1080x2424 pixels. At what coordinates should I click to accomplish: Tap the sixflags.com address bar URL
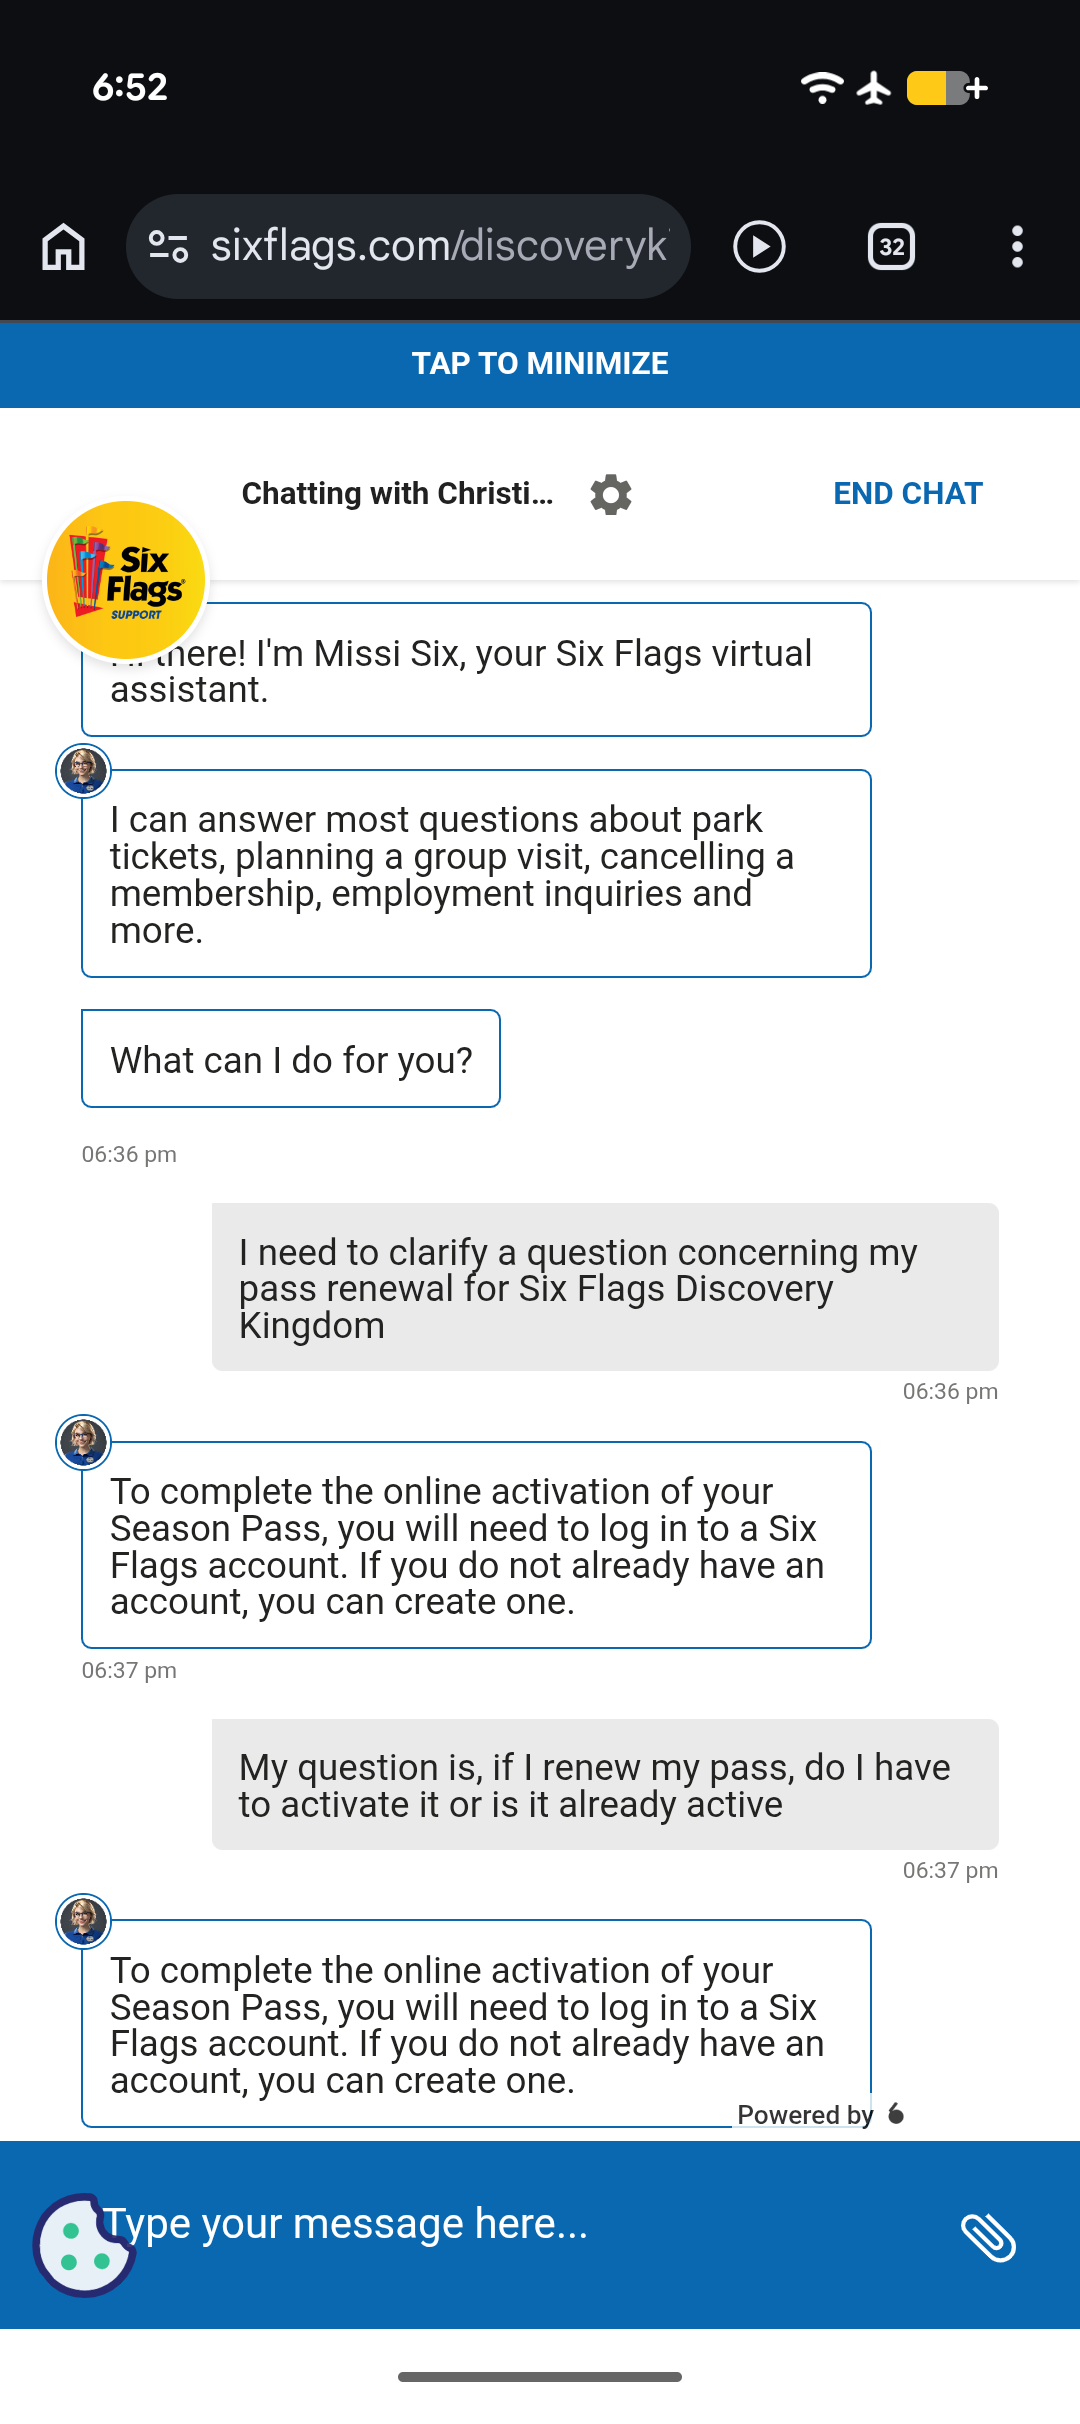click(439, 247)
